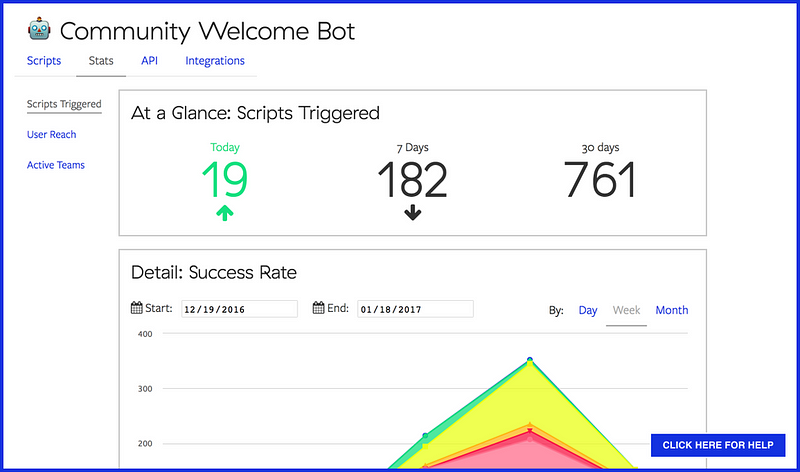
Task: Click the End date calendar icon
Action: tap(318, 308)
